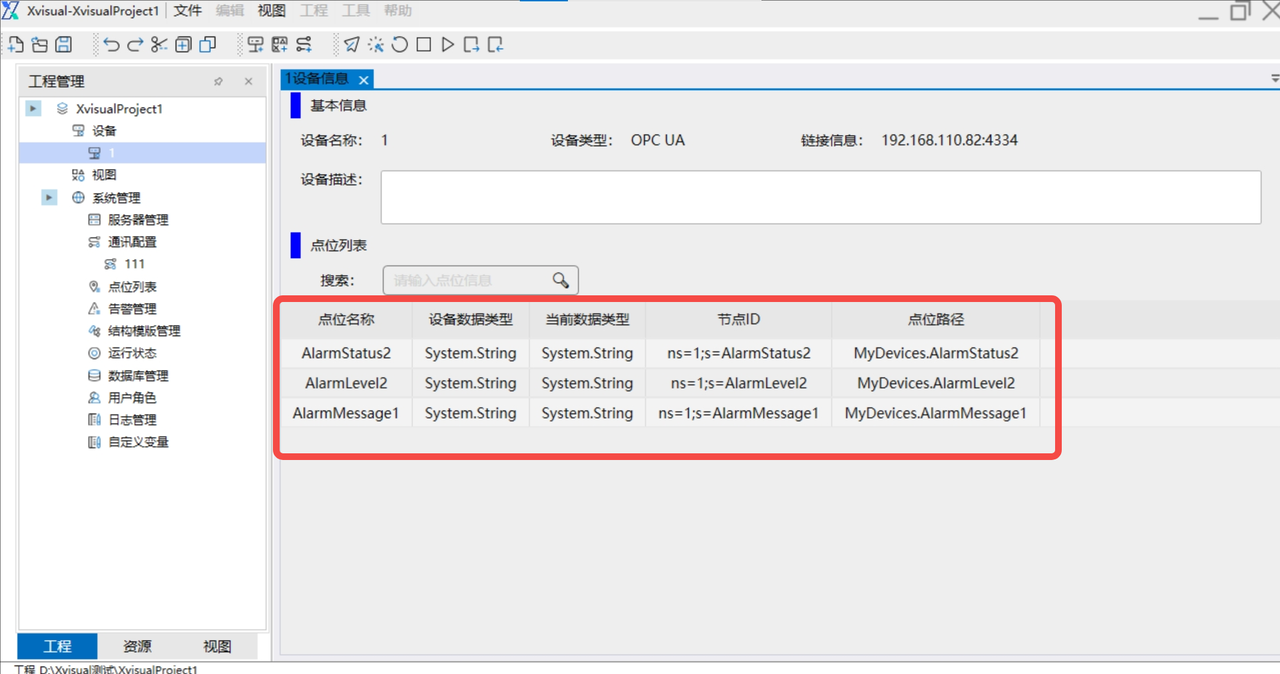Save the project with the floppy icon

63,44
